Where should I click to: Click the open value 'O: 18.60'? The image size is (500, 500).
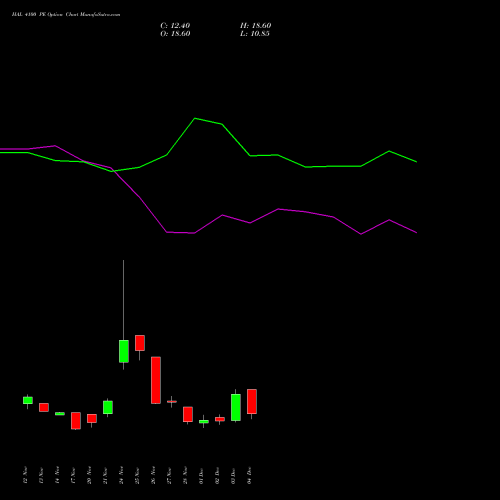[175, 34]
